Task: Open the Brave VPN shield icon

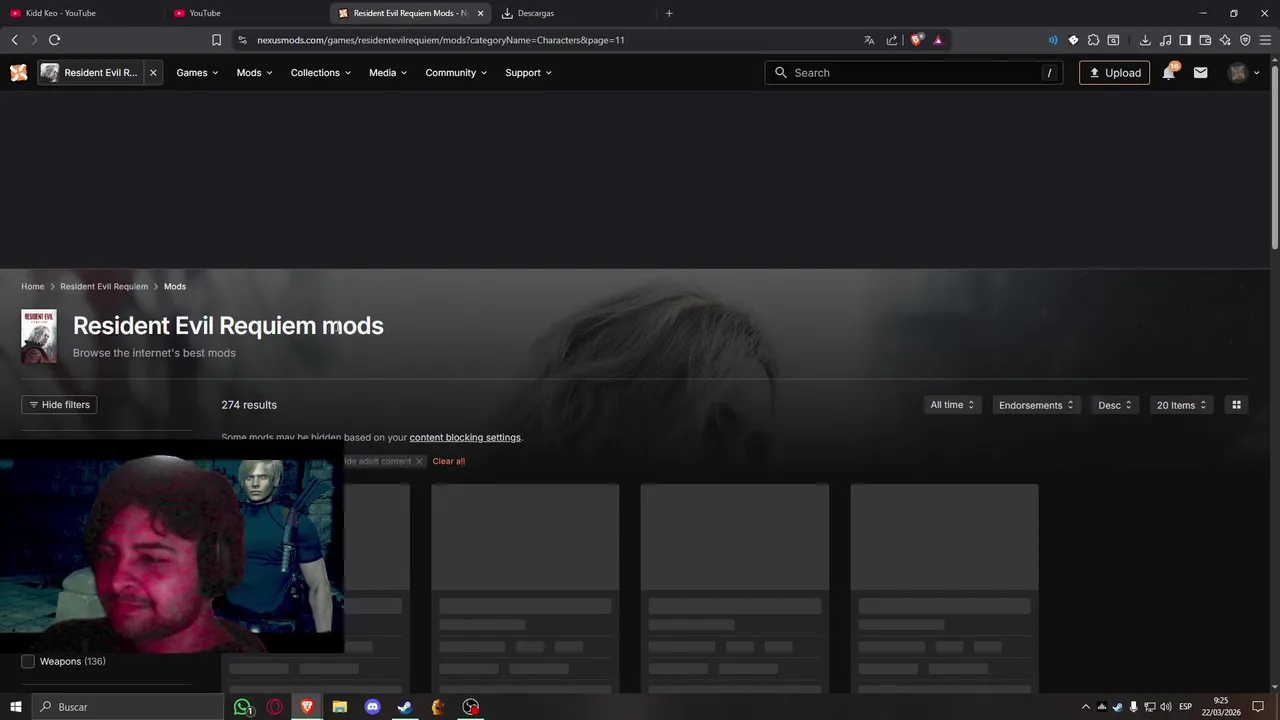Action: tap(1245, 40)
